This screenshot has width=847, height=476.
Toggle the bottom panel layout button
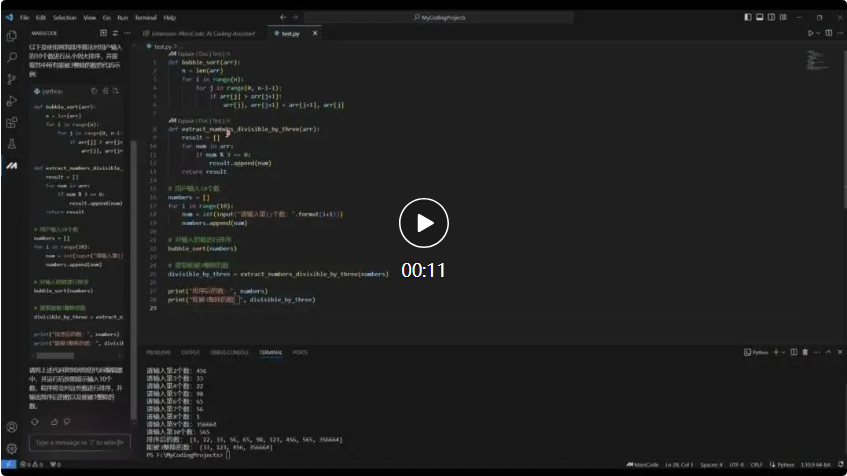(760, 17)
